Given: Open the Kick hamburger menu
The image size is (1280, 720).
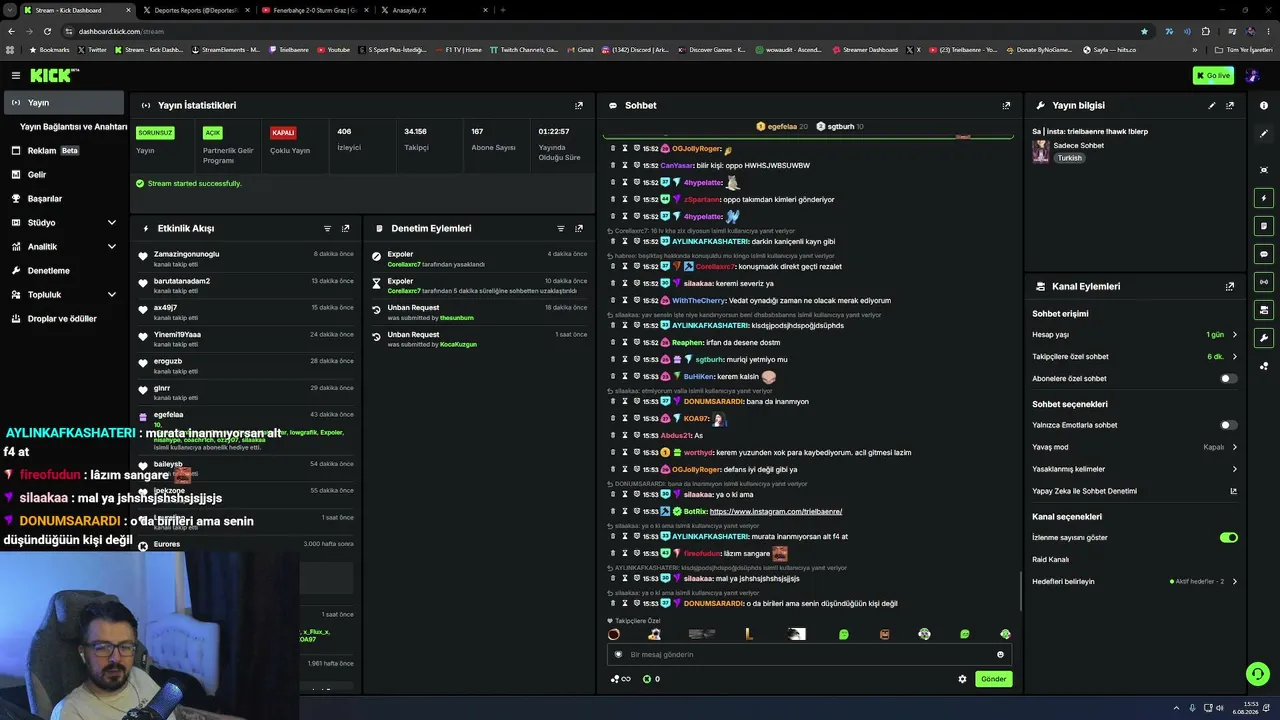Looking at the screenshot, I should click(x=15, y=75).
